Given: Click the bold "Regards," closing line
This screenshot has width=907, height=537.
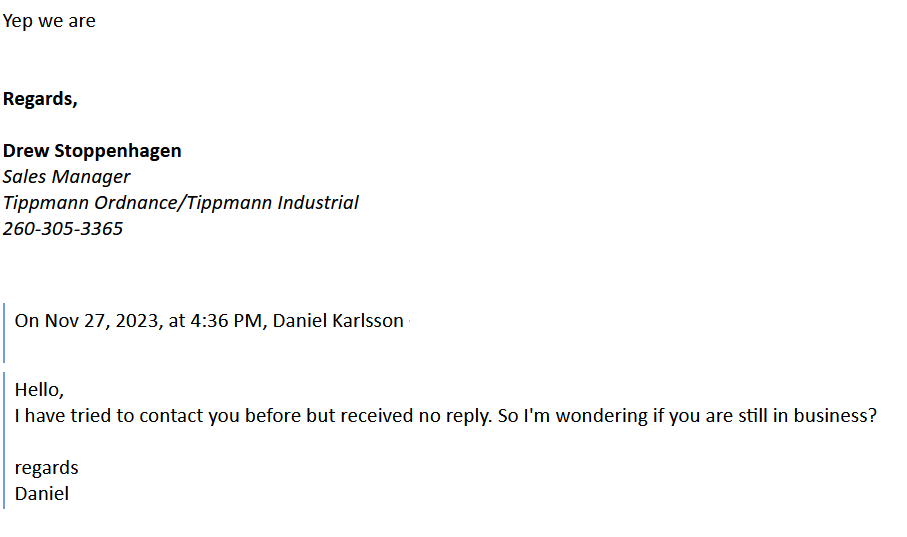Looking at the screenshot, I should 40,99.
